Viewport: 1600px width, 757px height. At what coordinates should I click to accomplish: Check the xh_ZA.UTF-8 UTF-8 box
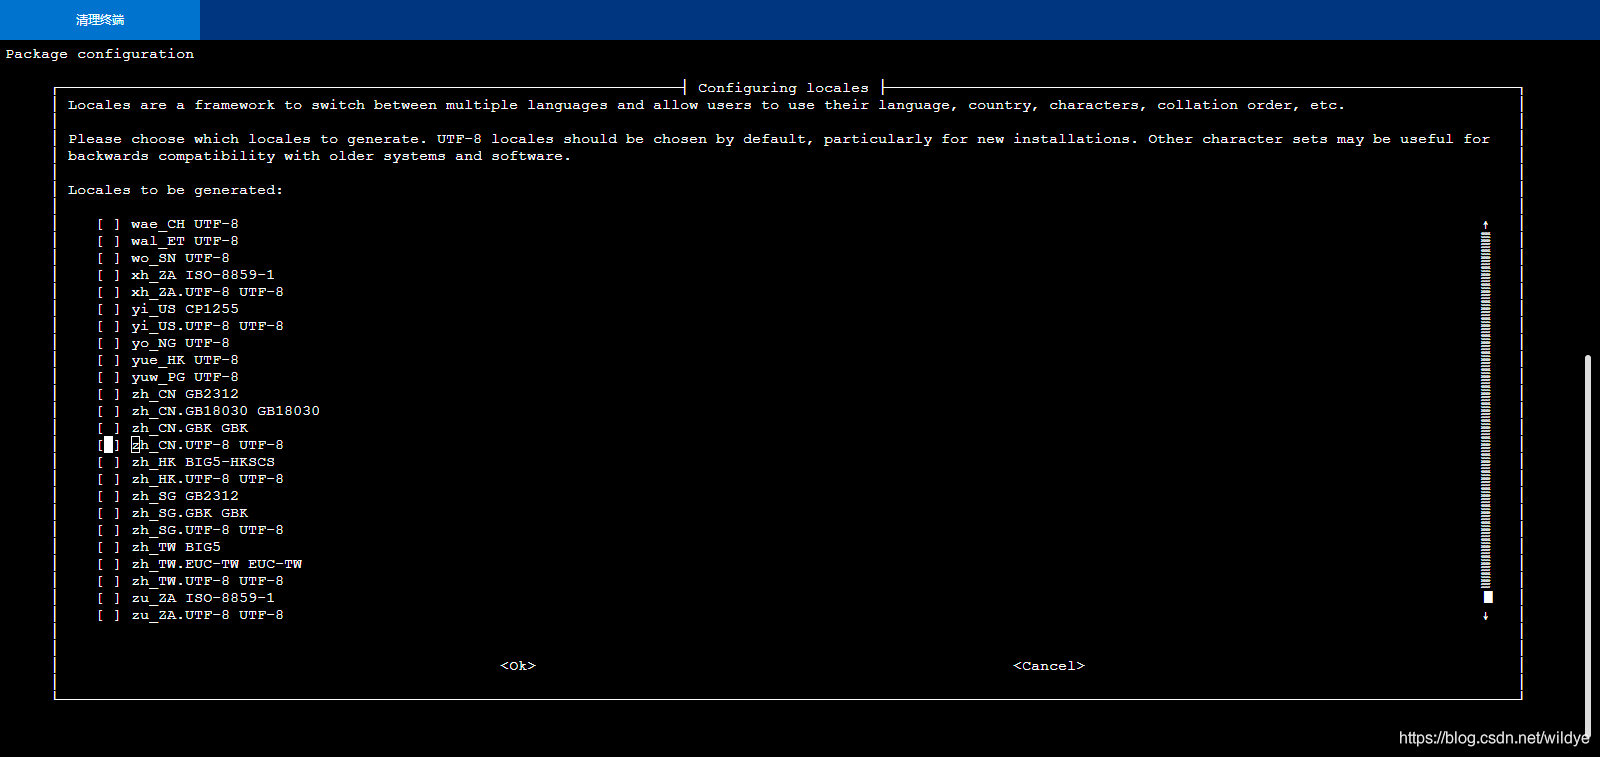[x=108, y=292]
